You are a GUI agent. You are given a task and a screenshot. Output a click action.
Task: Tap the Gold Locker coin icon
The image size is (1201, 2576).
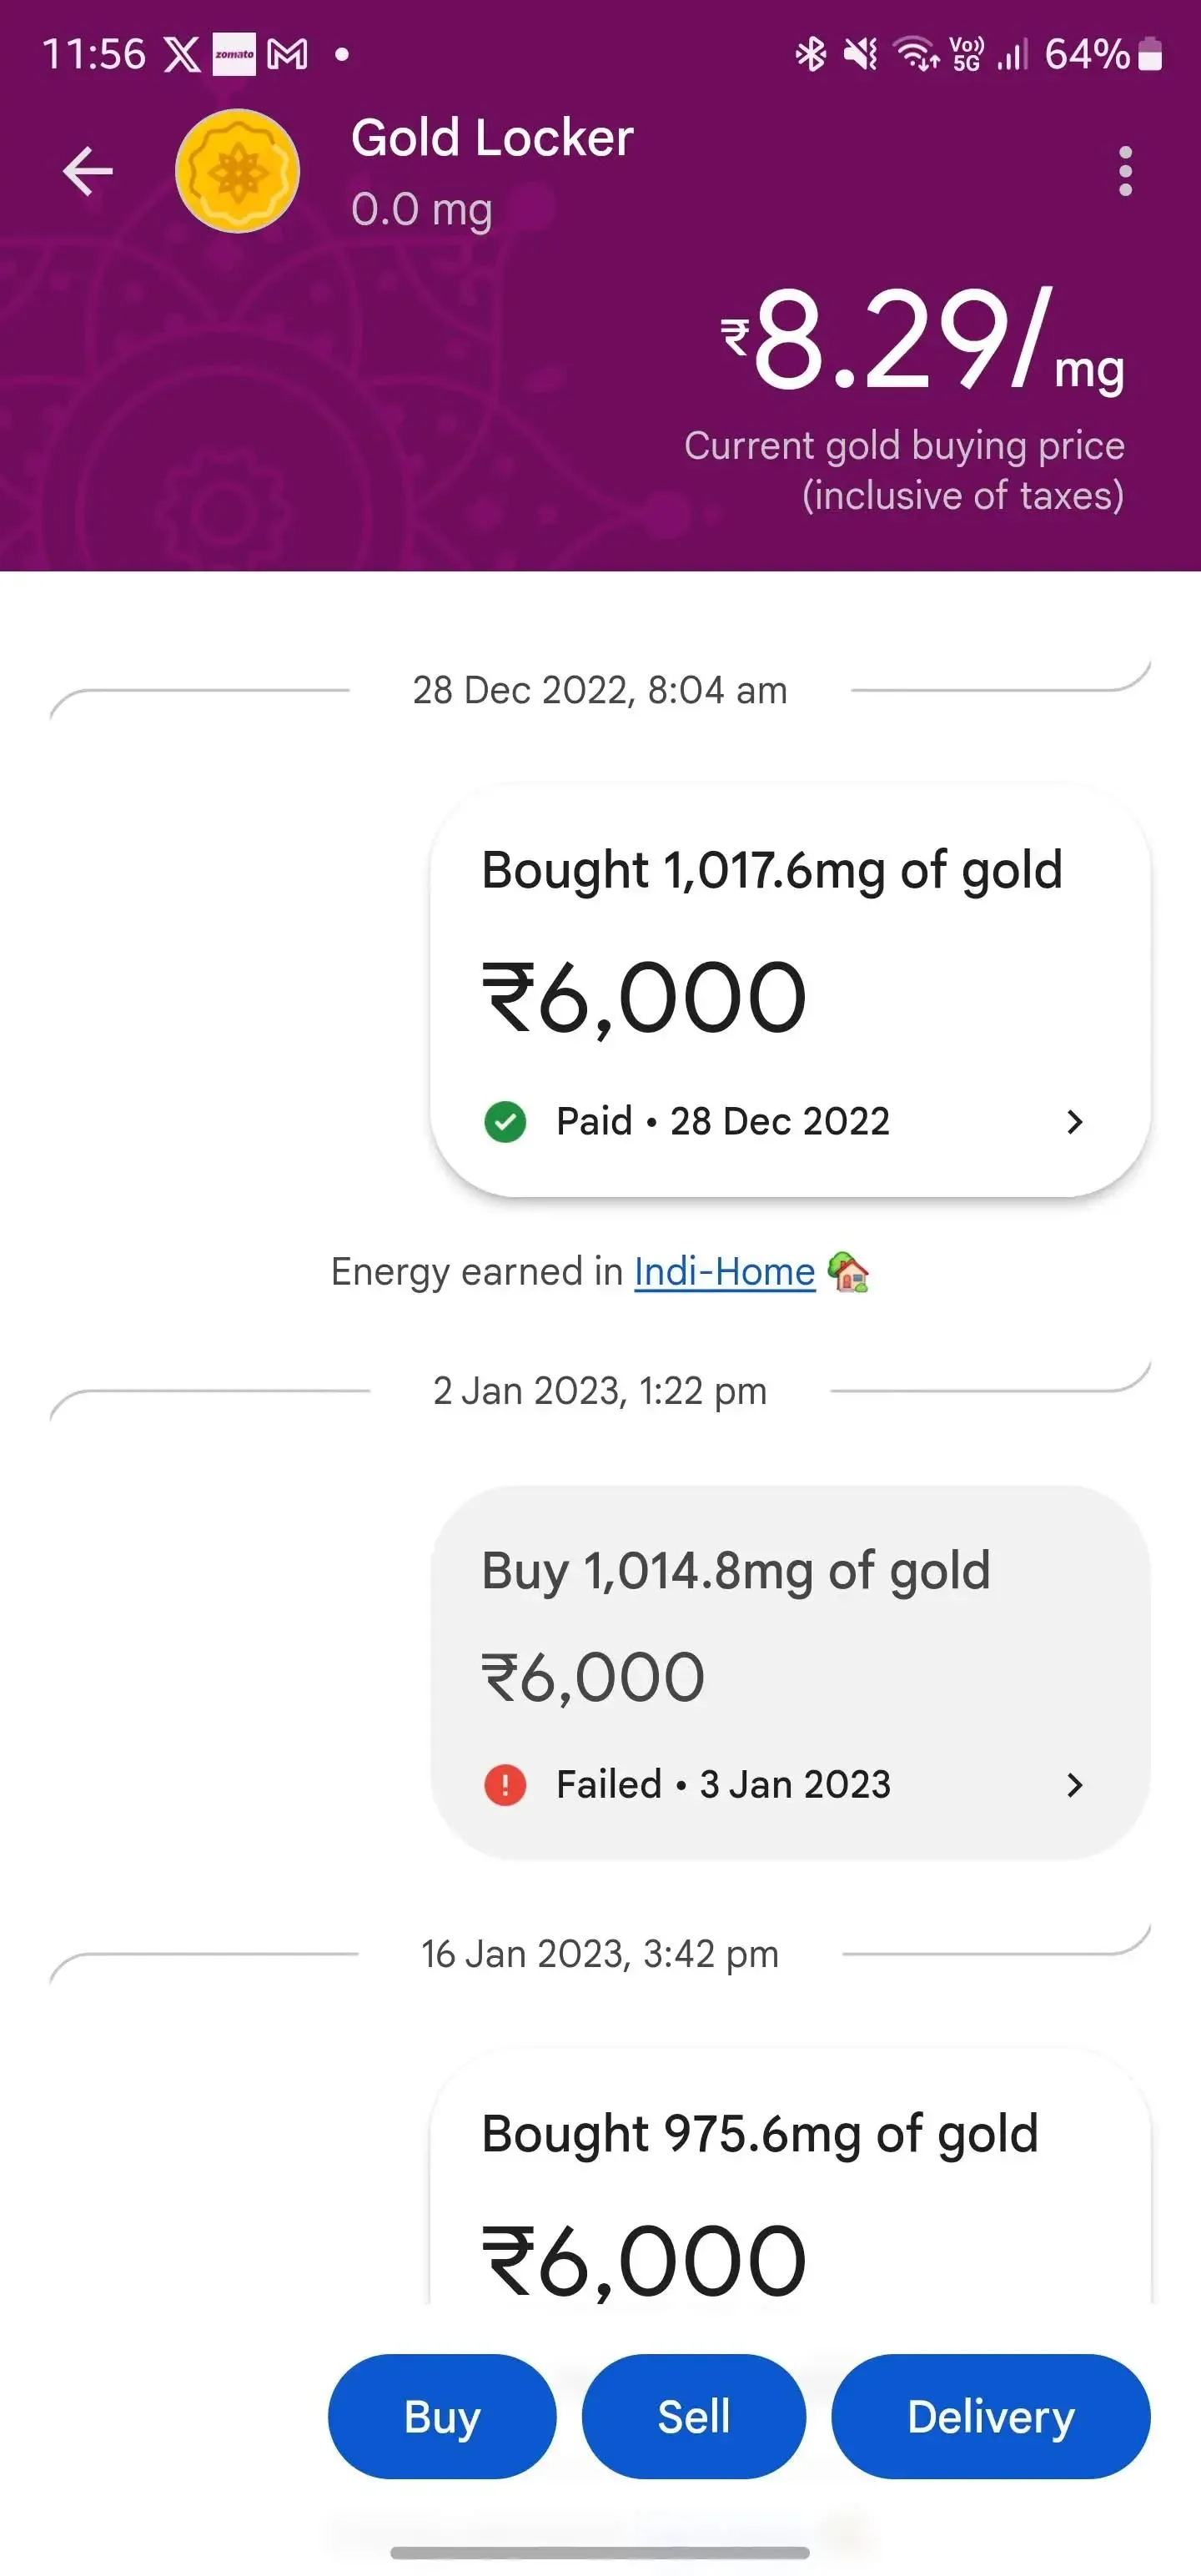point(237,171)
